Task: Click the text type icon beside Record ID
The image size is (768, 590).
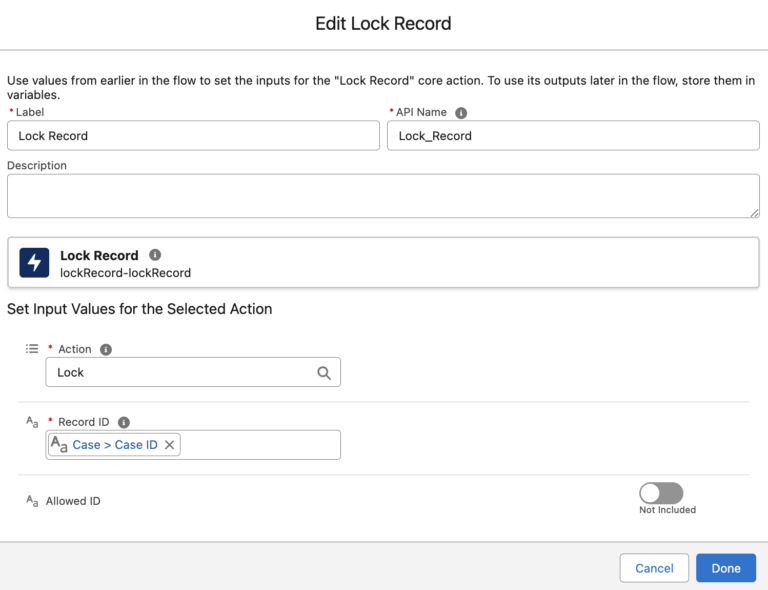Action: coord(32,423)
